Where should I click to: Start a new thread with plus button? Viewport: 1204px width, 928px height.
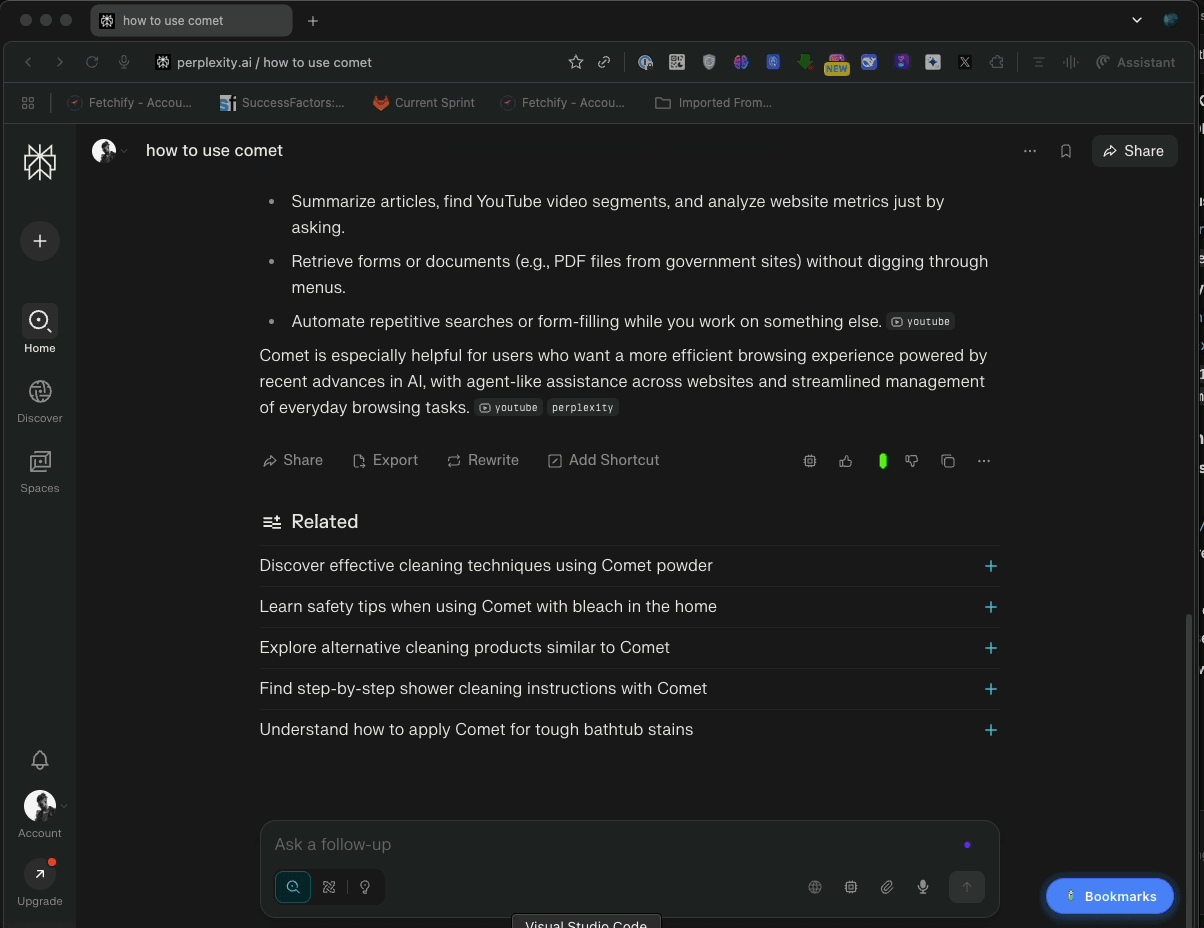(40, 241)
